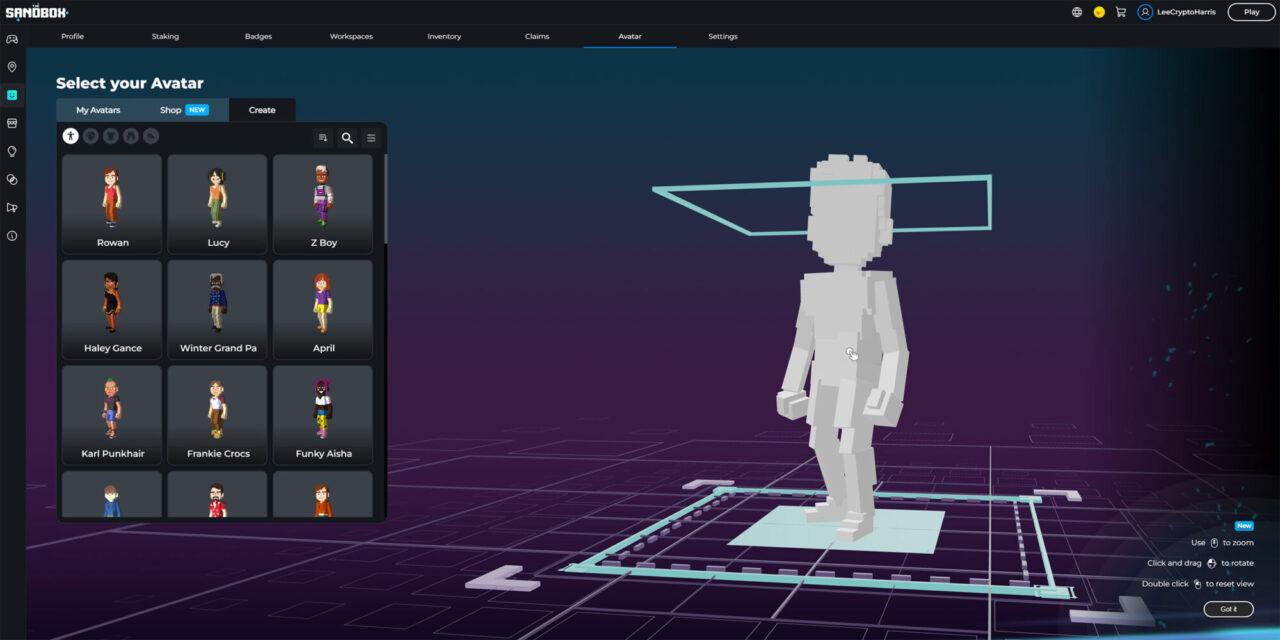Image resolution: width=1280 pixels, height=640 pixels.
Task: Select the Haley Gance avatar
Action: coord(112,309)
